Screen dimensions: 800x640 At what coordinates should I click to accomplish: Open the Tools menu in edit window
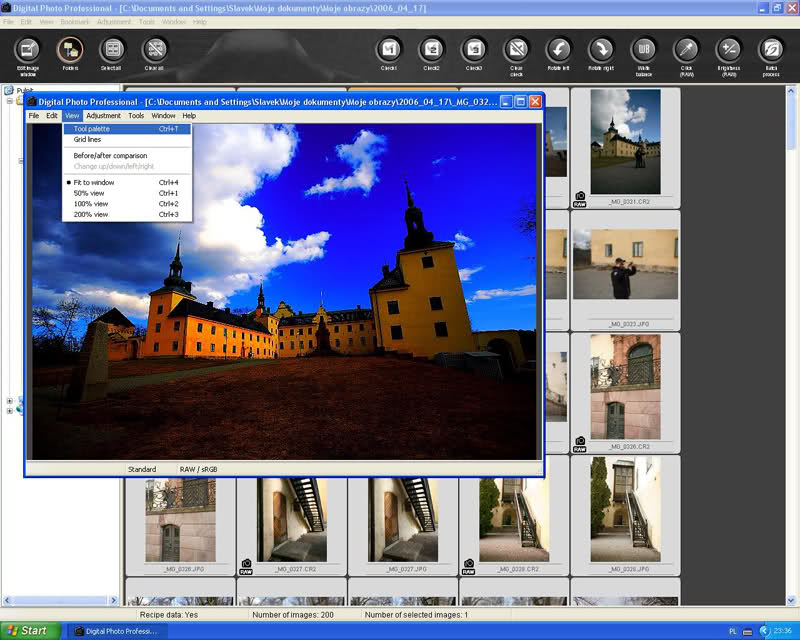[x=136, y=116]
